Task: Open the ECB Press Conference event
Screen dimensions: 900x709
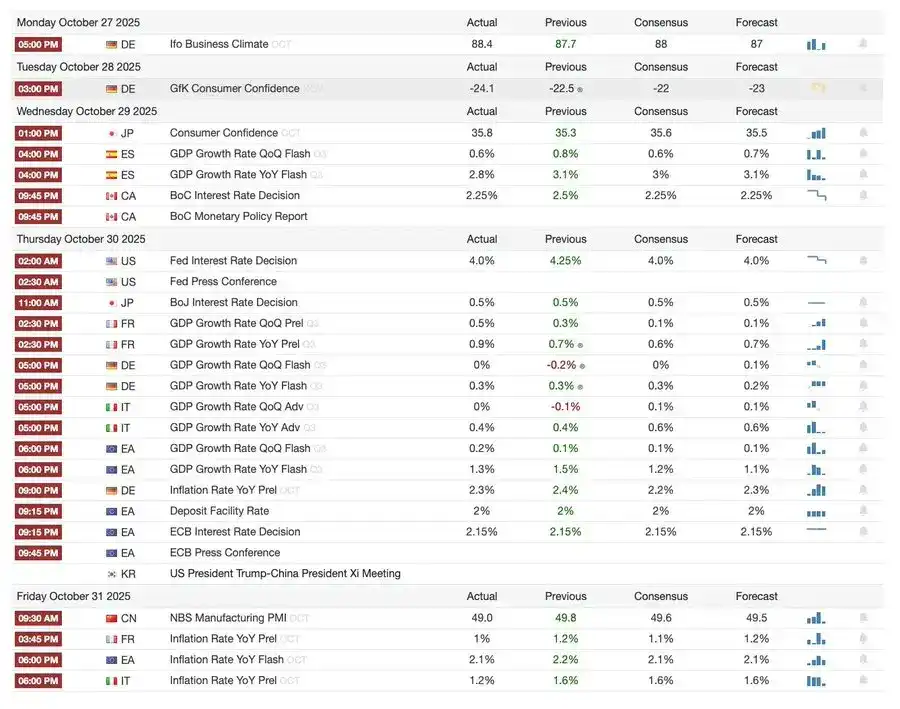Action: coord(224,553)
